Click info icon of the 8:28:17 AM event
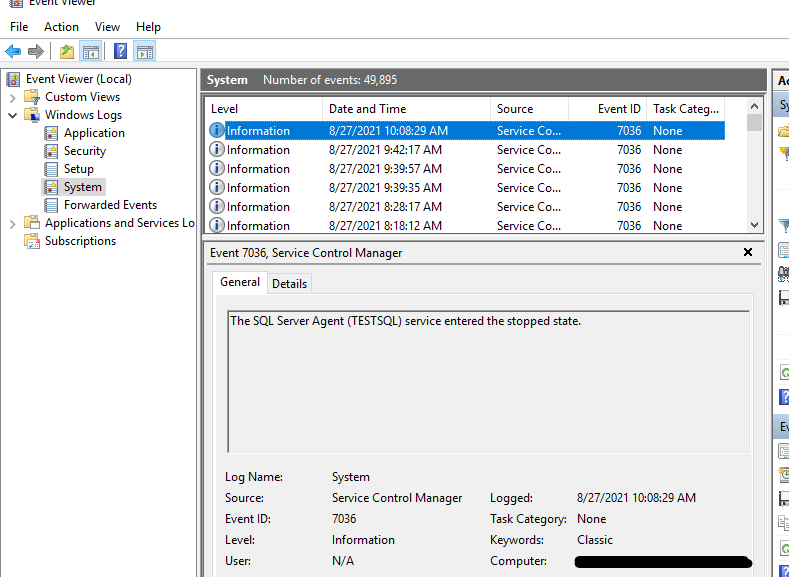789x577 pixels. click(x=216, y=206)
